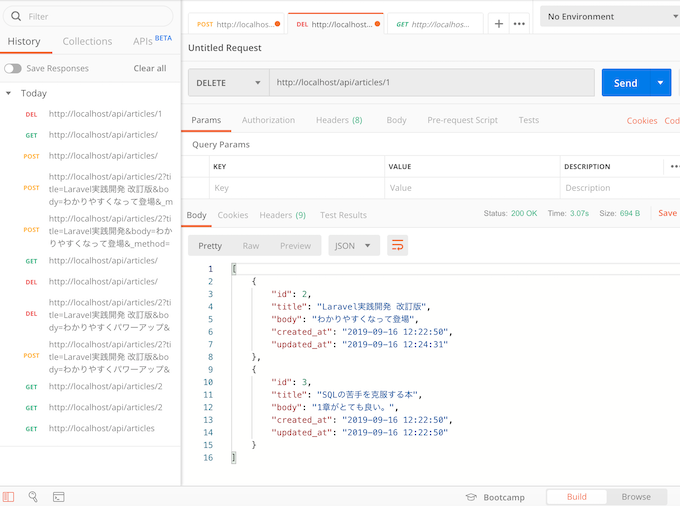Toggle the Save Responses switch

pos(13,69)
